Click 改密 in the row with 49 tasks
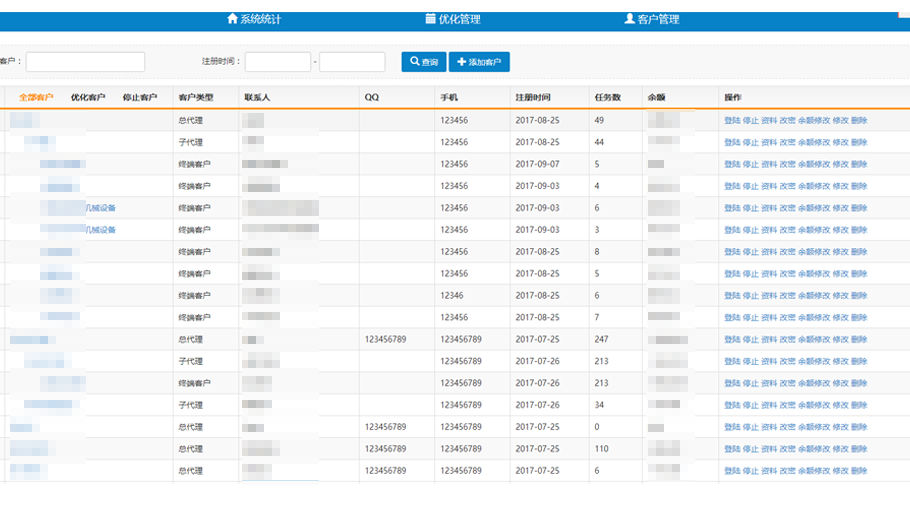Viewport: 910px width, 510px height. point(787,121)
